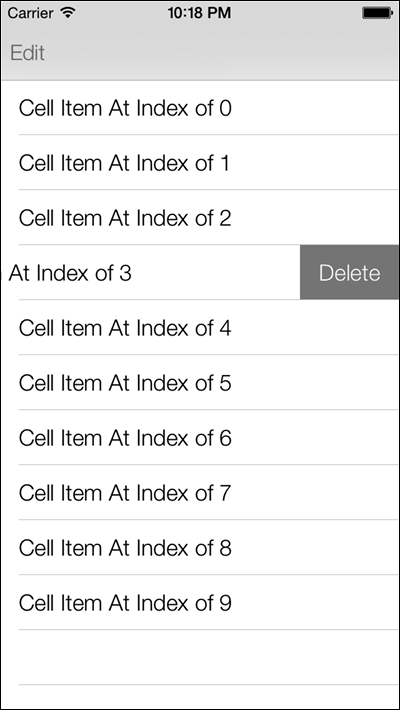Select Cell Item At Index of 7
Viewport: 400px width, 710px height.
coord(200,492)
